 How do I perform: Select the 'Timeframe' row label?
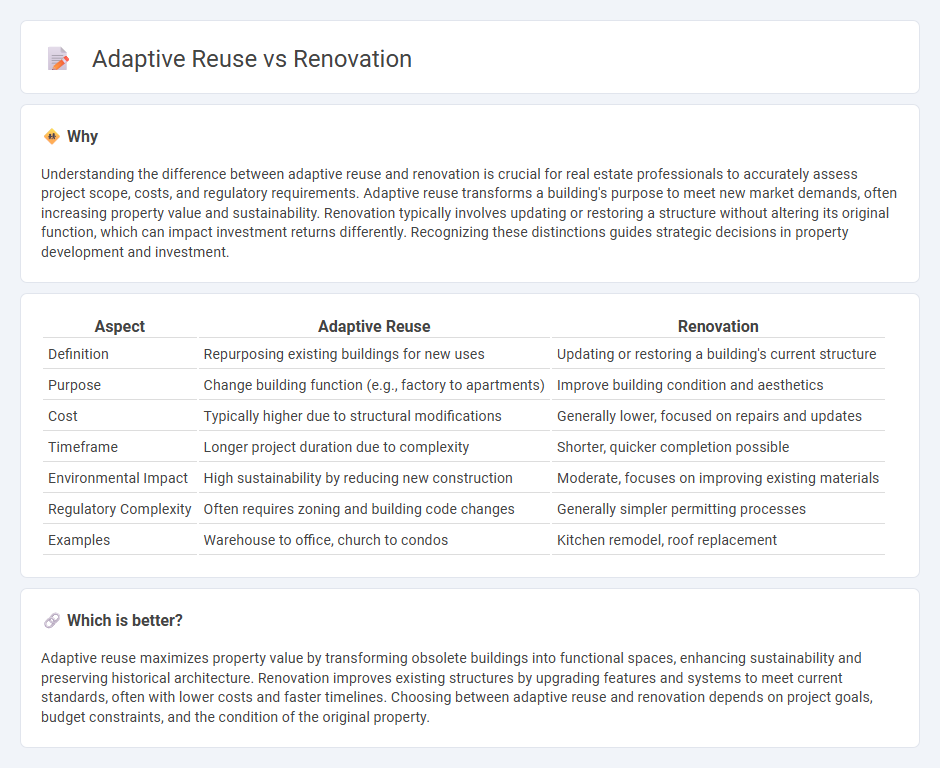pos(83,447)
